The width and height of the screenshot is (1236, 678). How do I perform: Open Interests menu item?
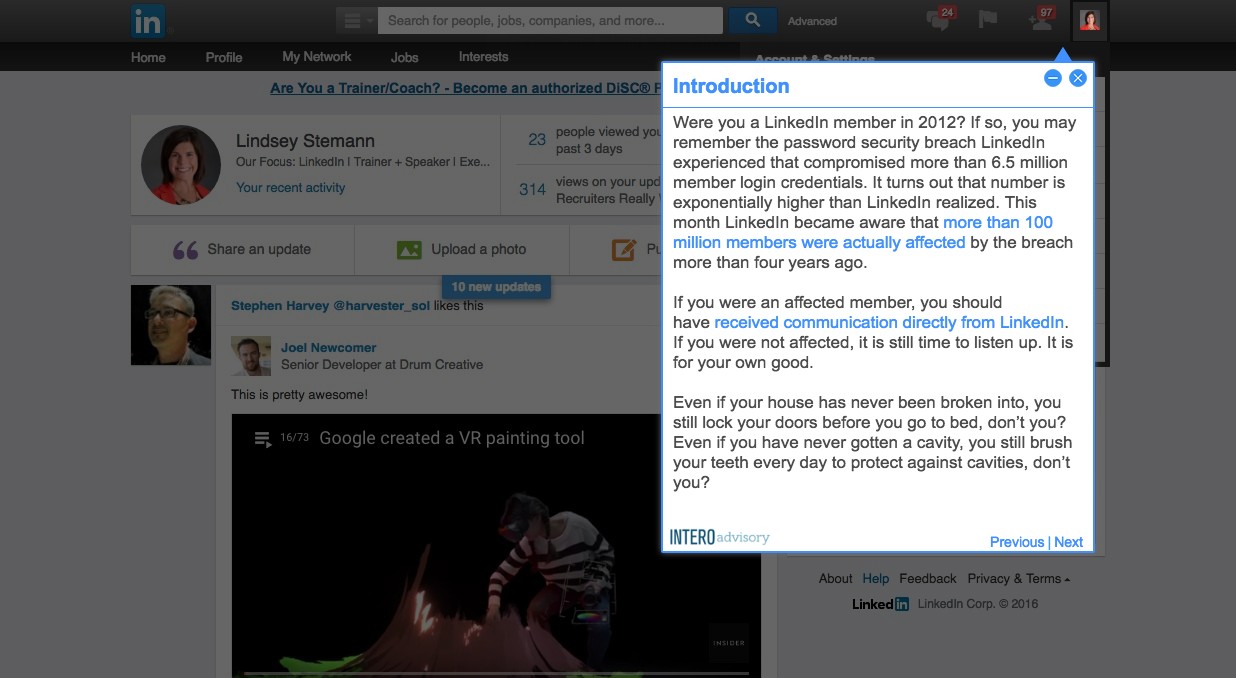tap(483, 57)
